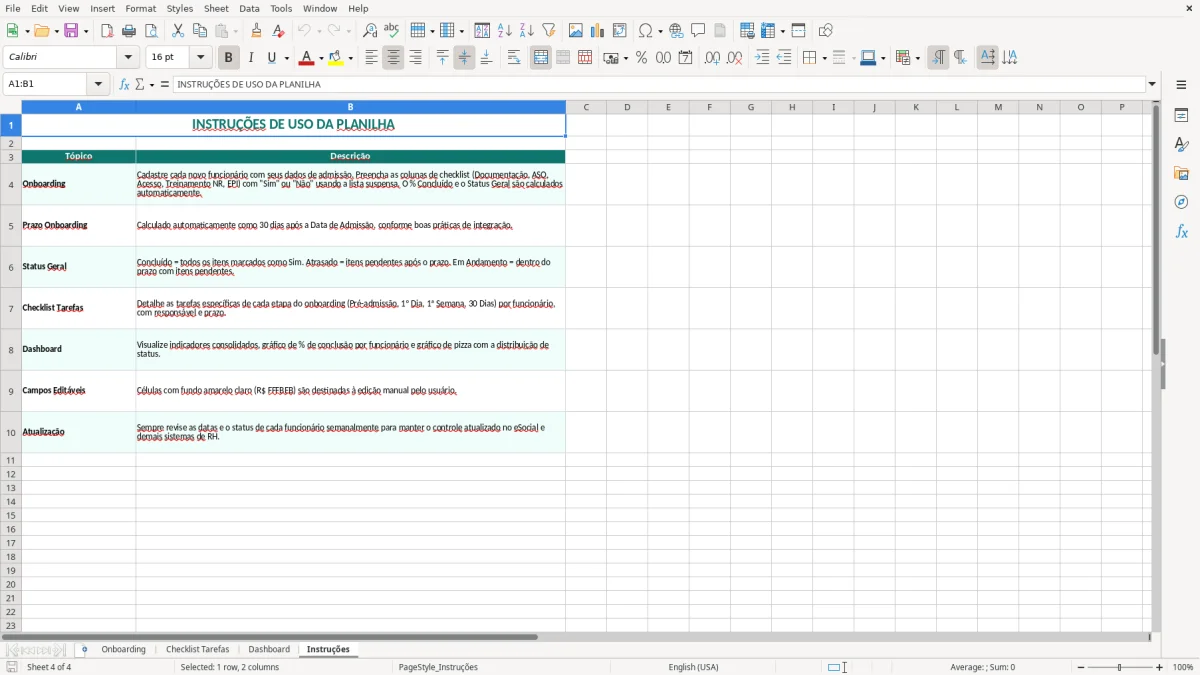Image resolution: width=1200 pixels, height=675 pixels.
Task: Open the Data menu
Action: (249, 8)
